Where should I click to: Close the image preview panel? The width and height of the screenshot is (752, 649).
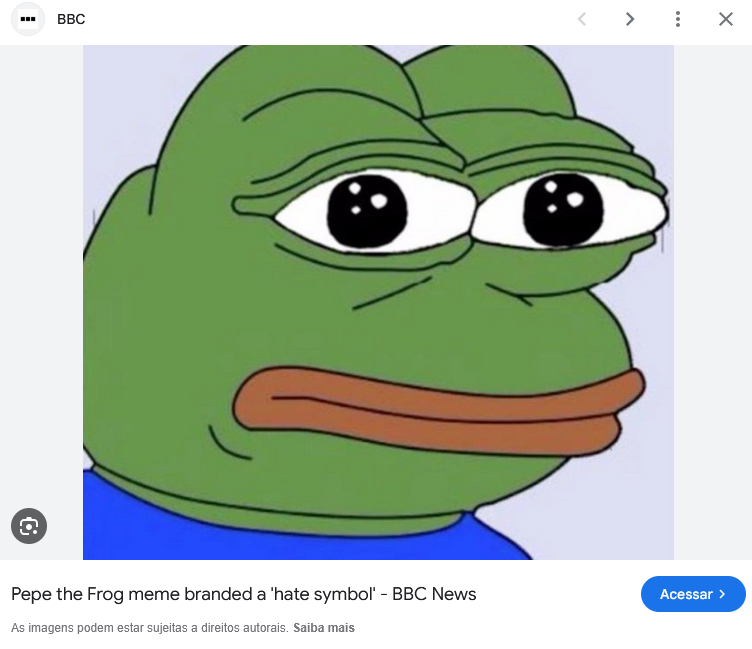pyautogui.click(x=726, y=19)
